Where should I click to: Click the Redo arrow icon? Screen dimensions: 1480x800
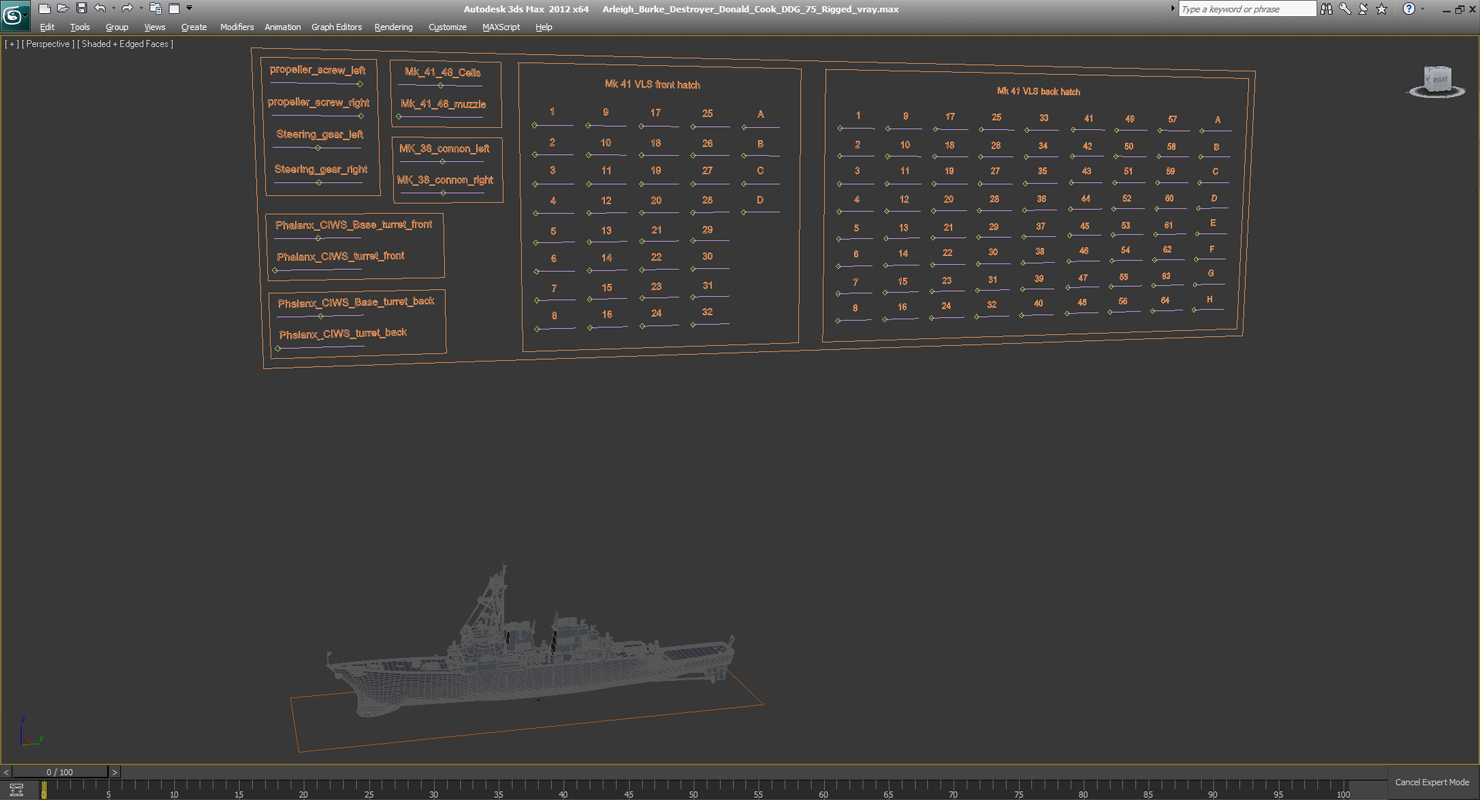click(x=127, y=9)
